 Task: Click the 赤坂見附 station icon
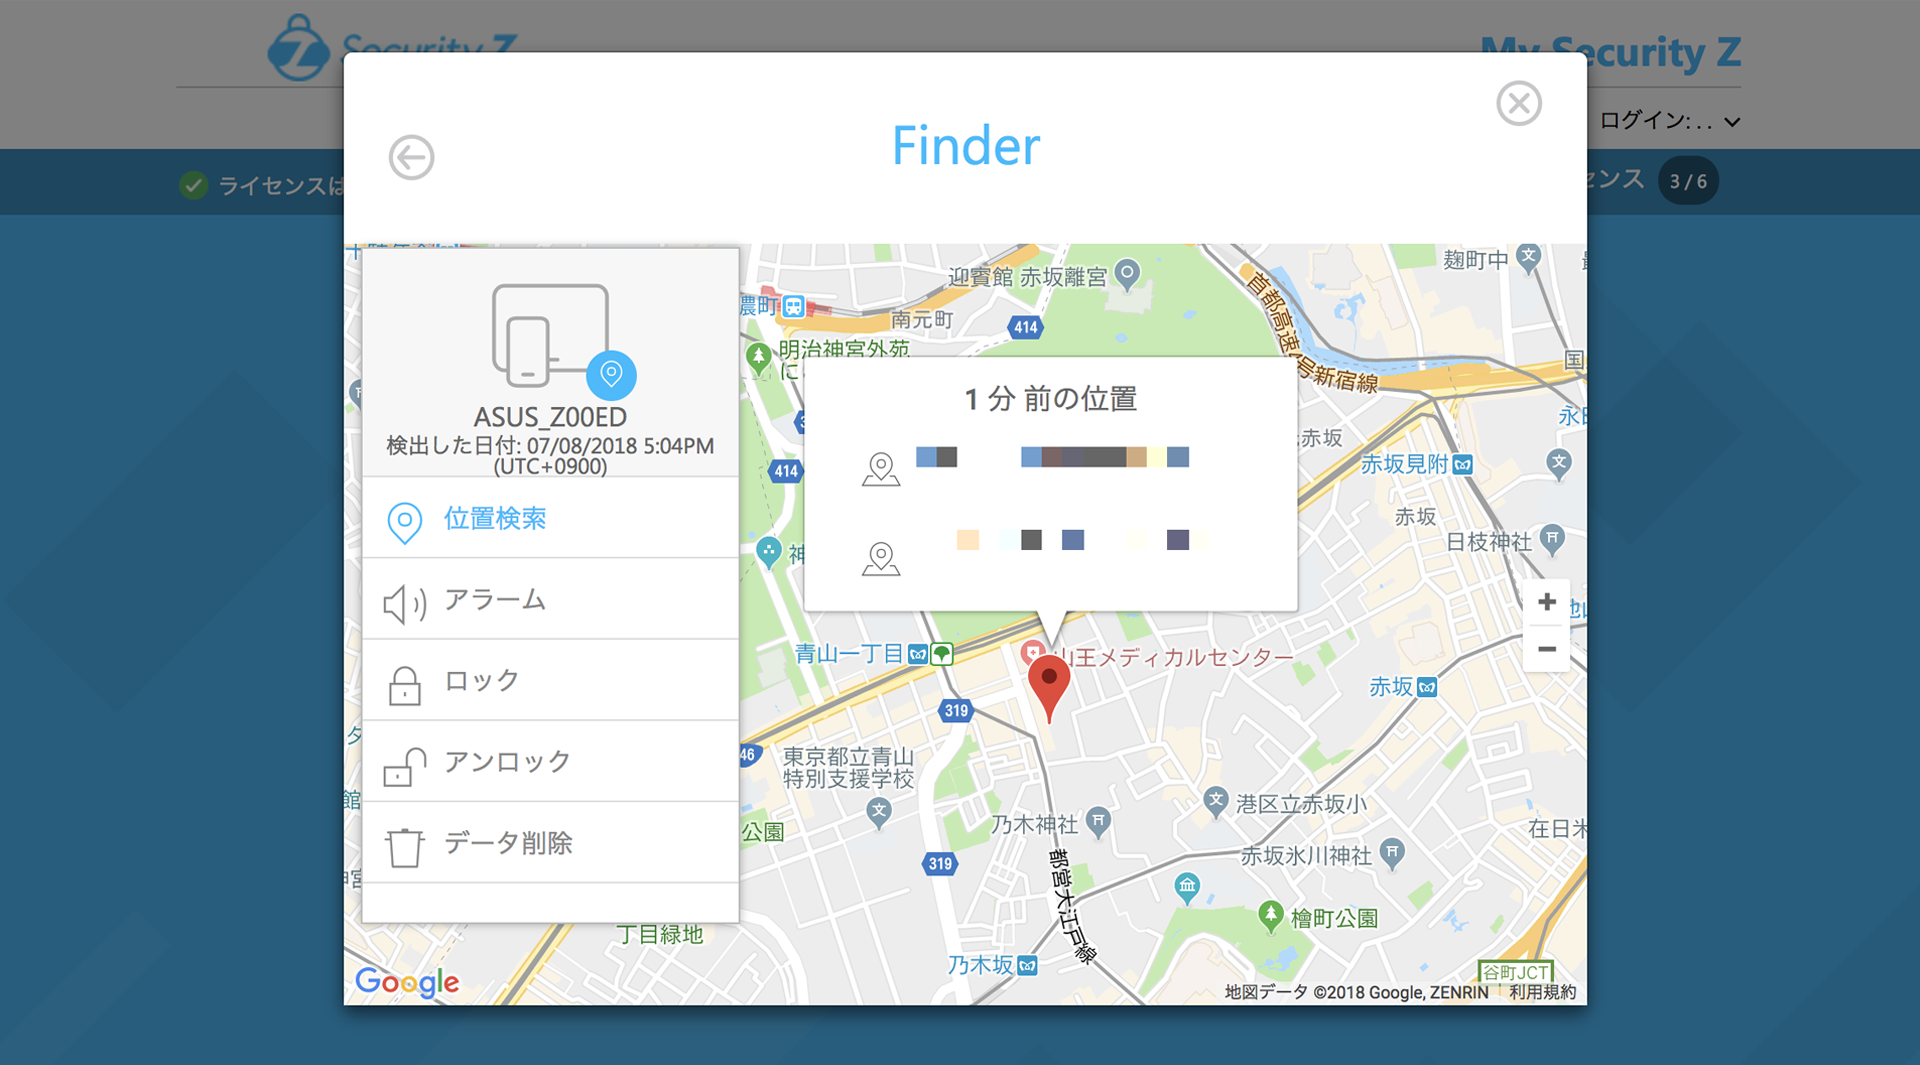click(1462, 465)
